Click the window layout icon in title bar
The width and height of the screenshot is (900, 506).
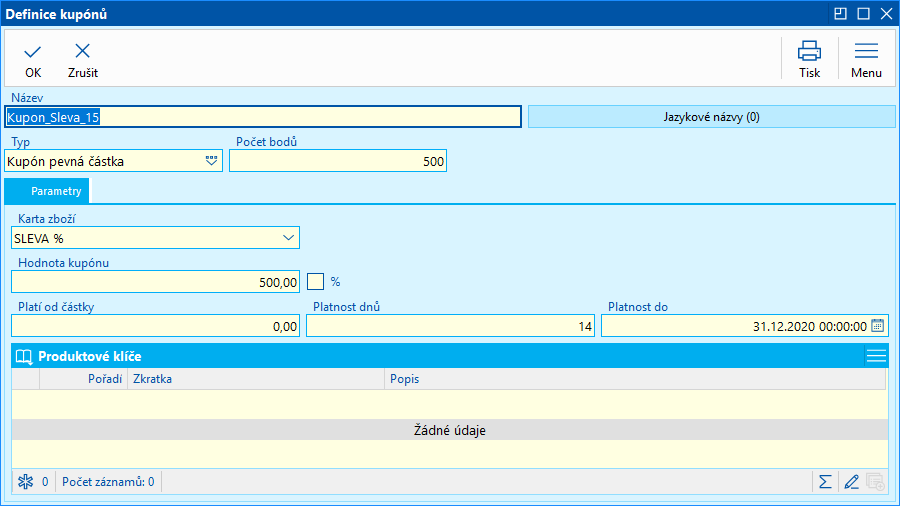840,14
